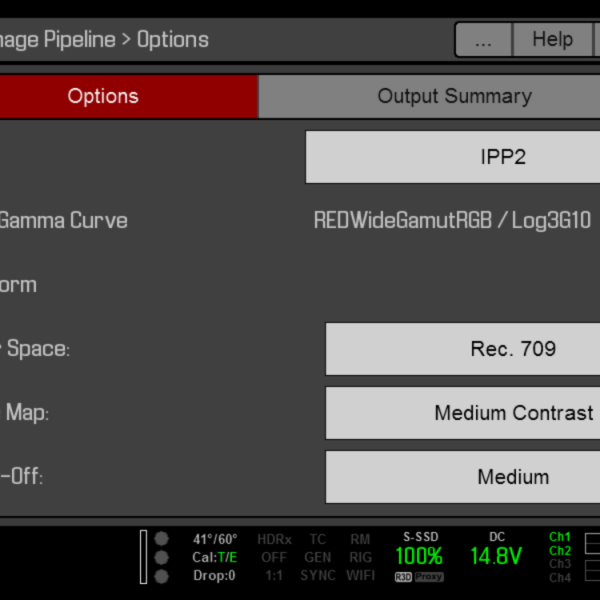Click the REDWideGamutRGB / Log3G10 value
The image size is (600, 600).
[x=452, y=220]
